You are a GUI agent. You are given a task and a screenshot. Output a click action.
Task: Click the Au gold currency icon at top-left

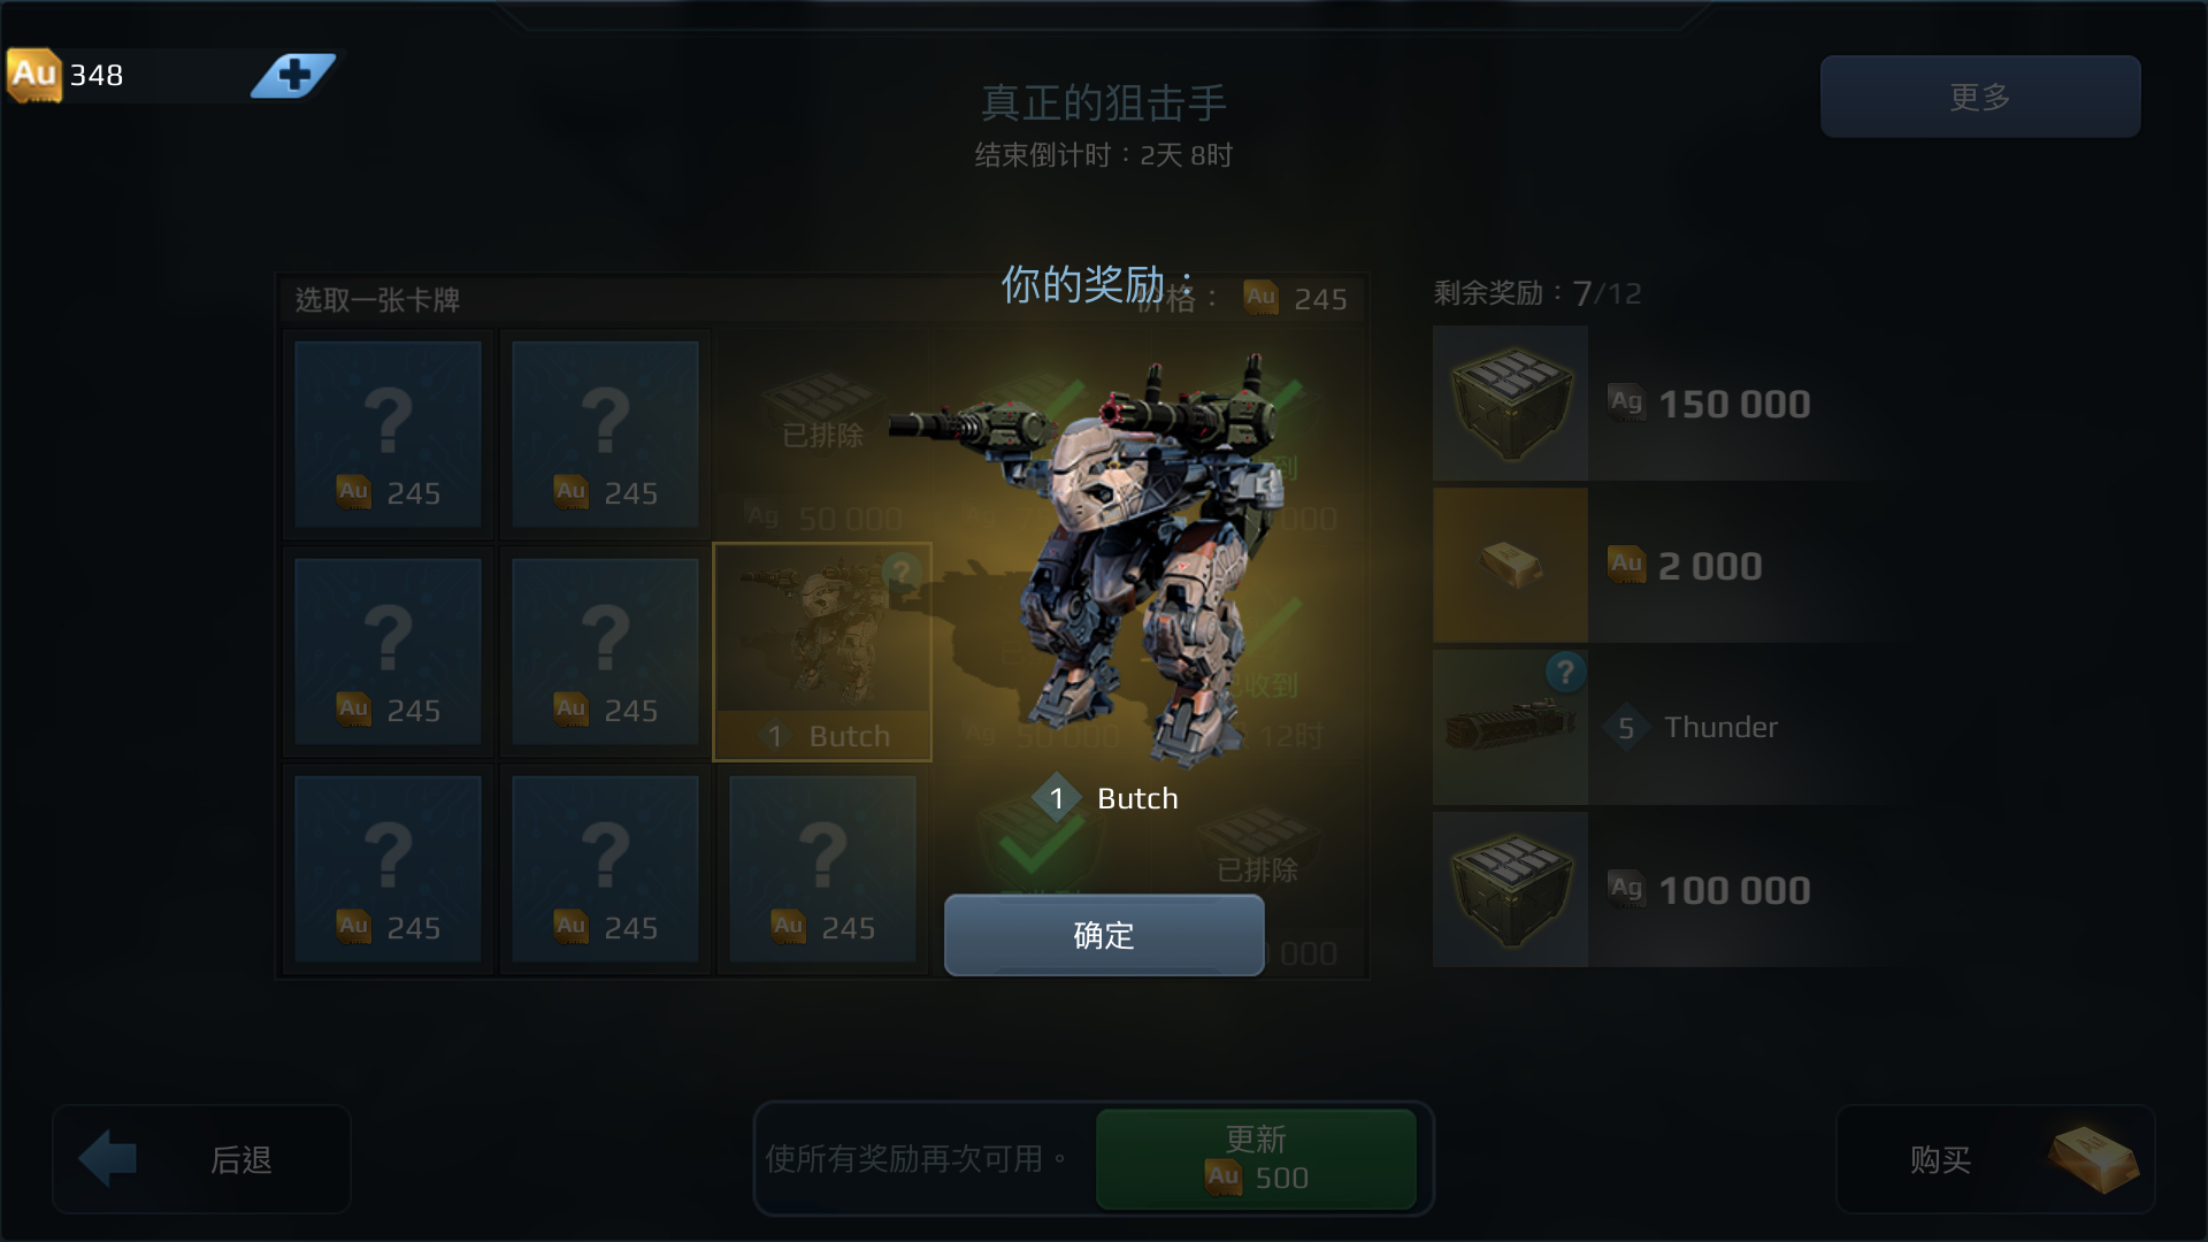[x=34, y=75]
